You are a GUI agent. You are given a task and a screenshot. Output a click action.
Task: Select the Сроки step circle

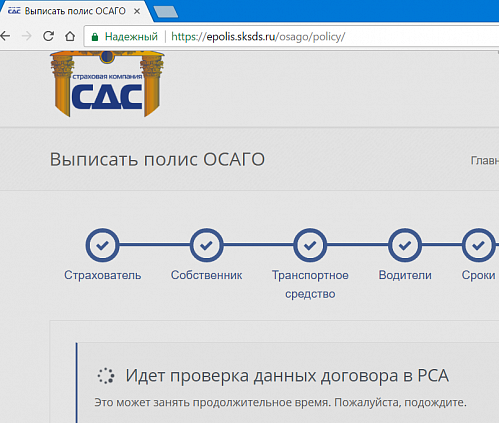(x=478, y=245)
